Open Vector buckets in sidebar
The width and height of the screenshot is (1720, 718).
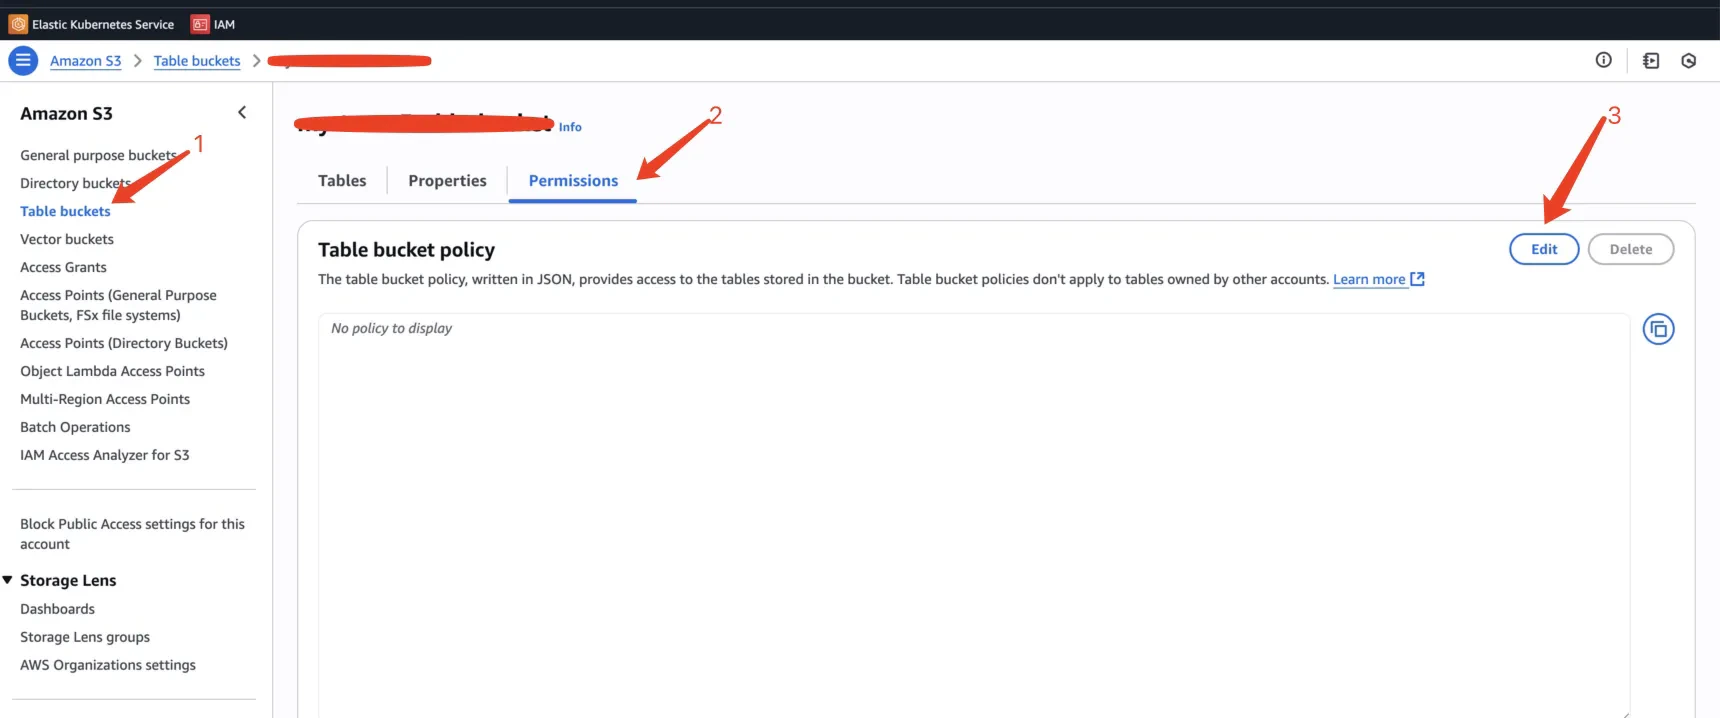point(67,239)
